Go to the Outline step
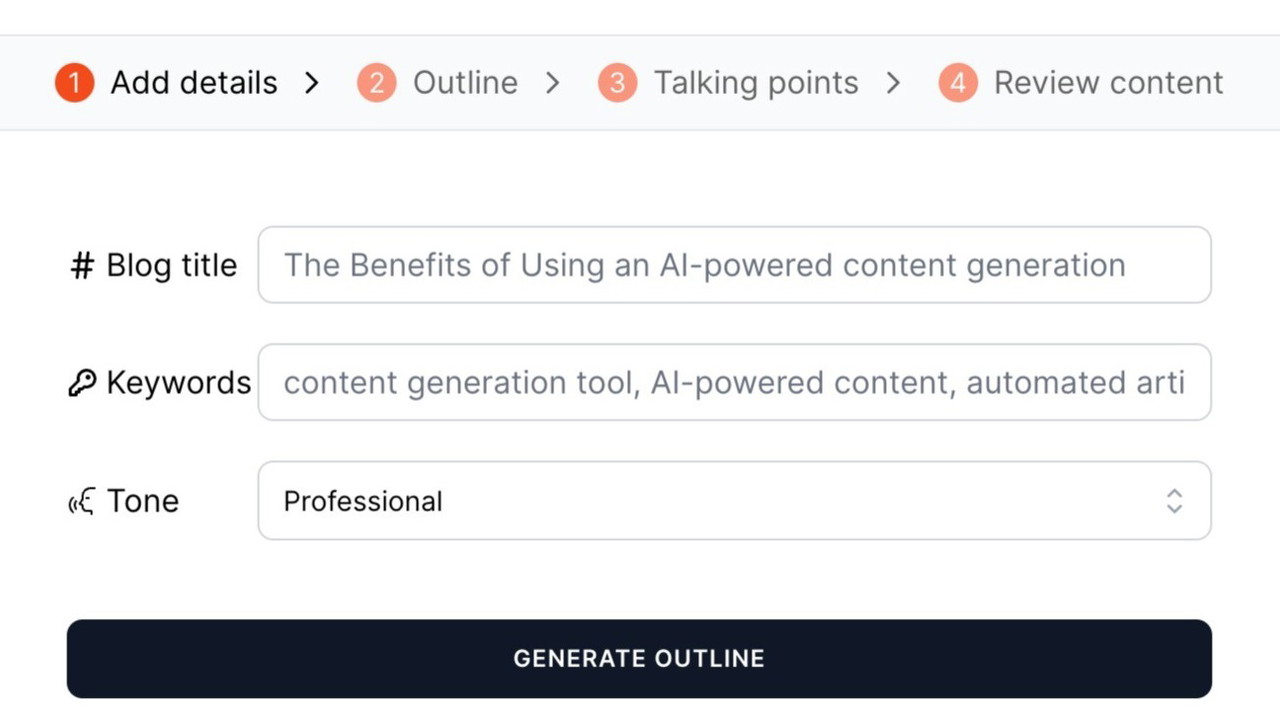Screen dimensions: 1280x720 tap(465, 83)
